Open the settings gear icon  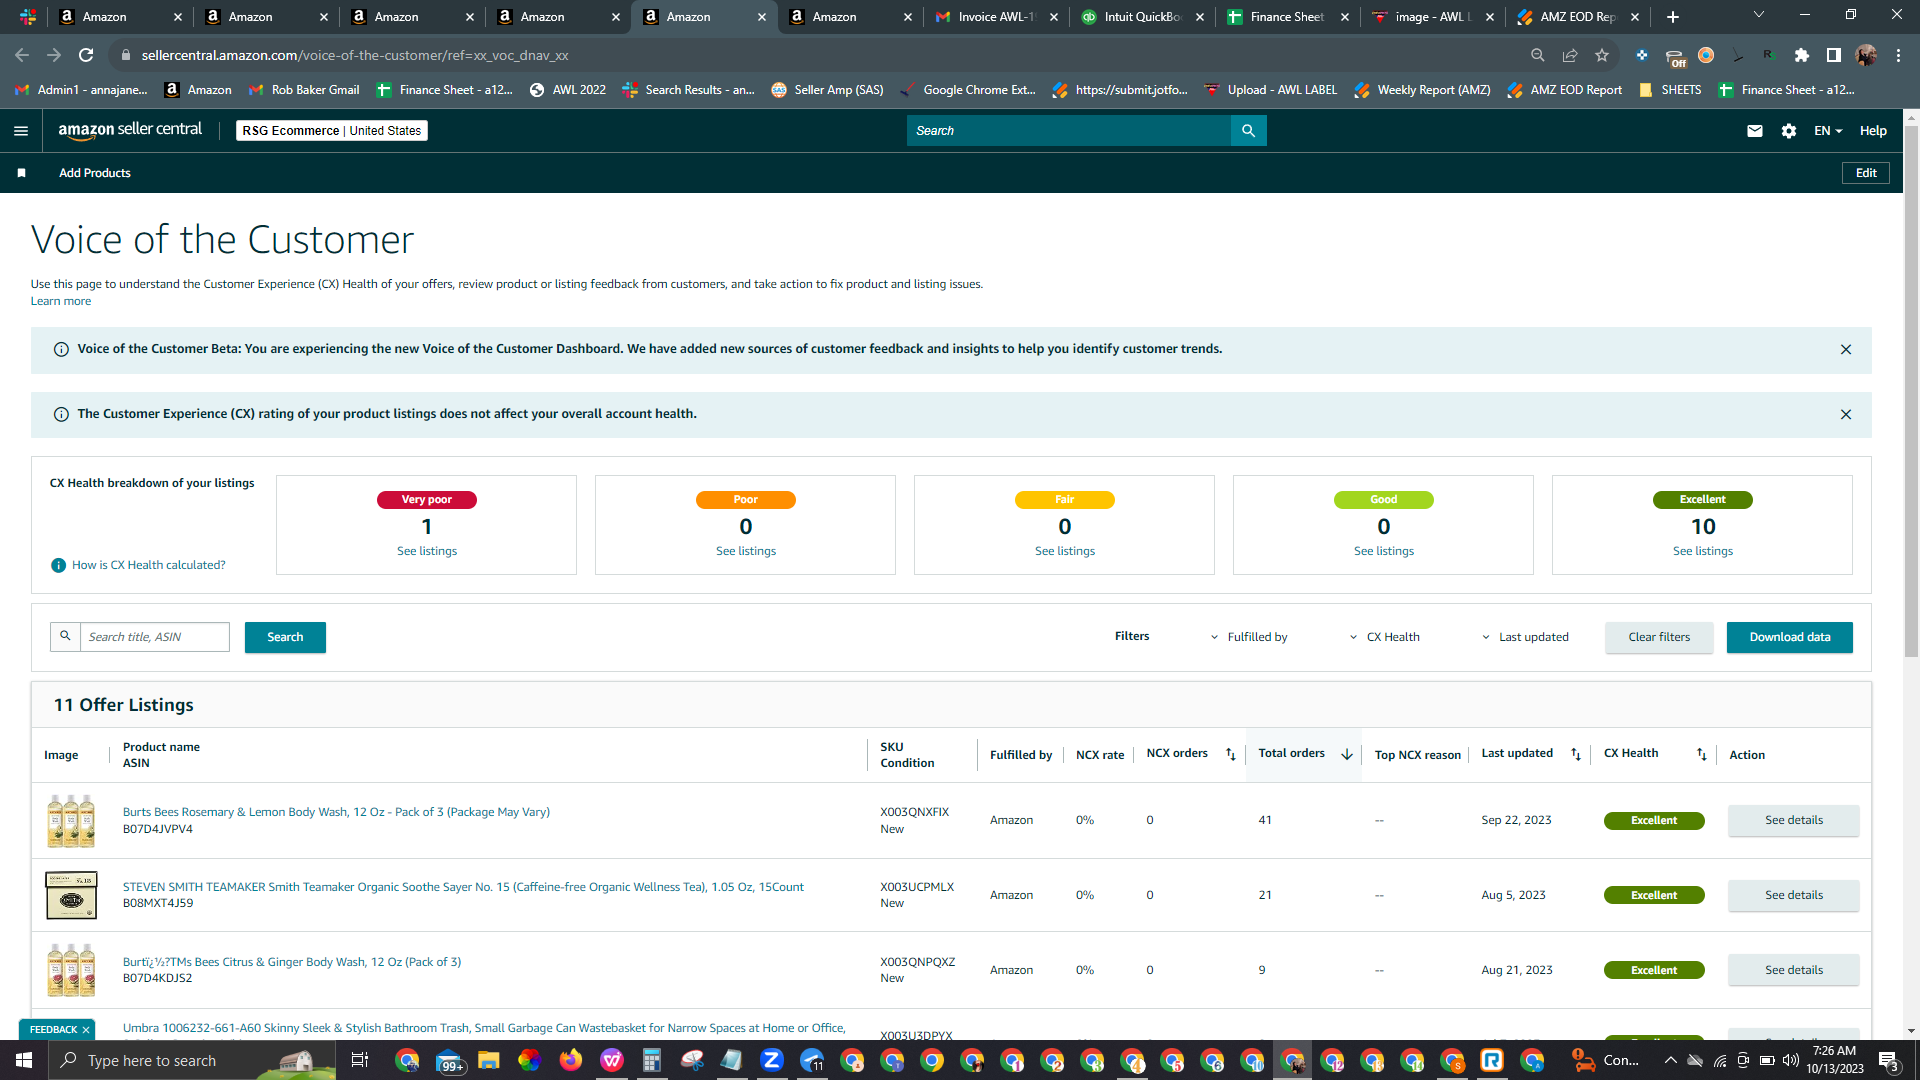tap(1789, 131)
